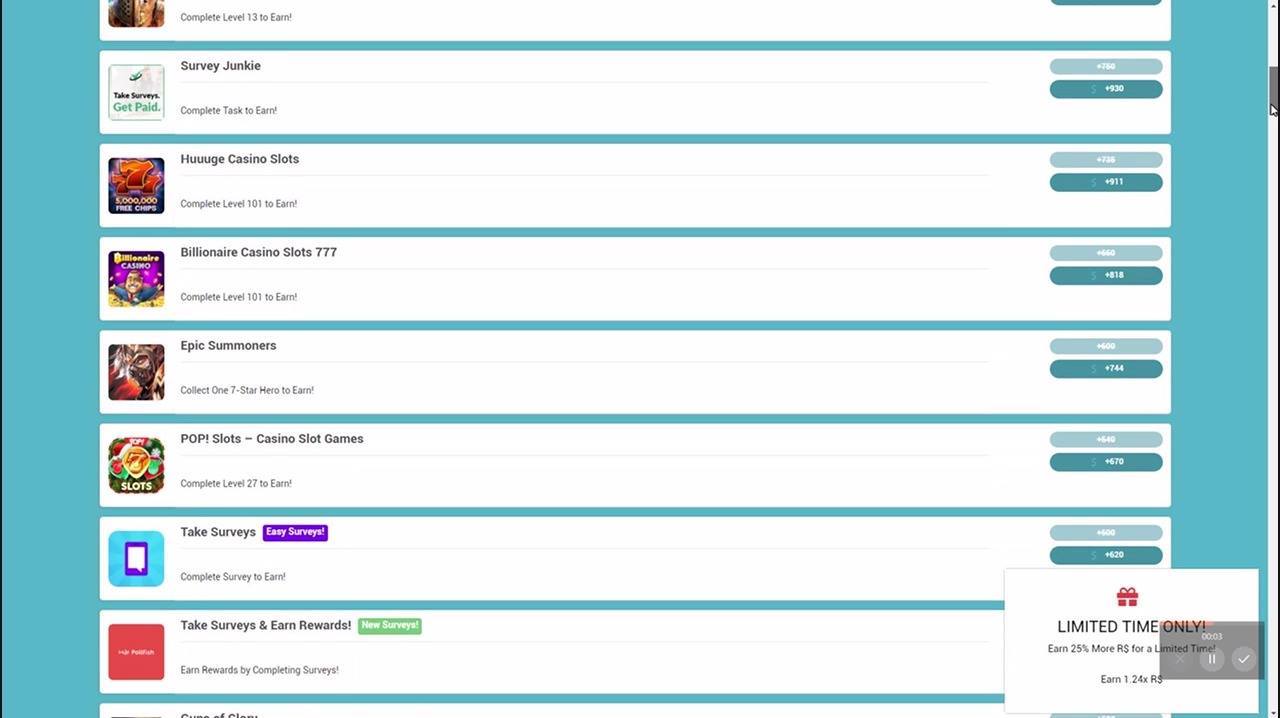Open the Pollfish survey icon
Viewport: 1280px width, 718px height.
(136, 652)
